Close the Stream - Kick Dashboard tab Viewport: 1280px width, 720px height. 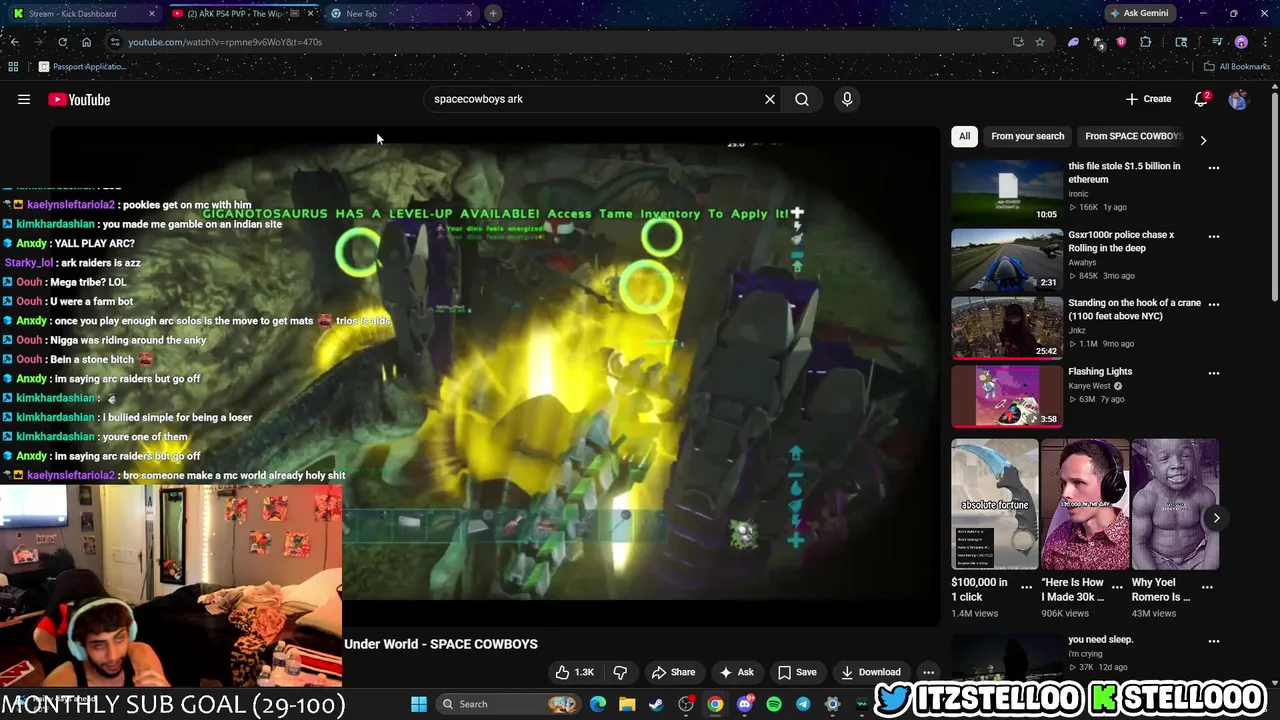click(x=152, y=13)
